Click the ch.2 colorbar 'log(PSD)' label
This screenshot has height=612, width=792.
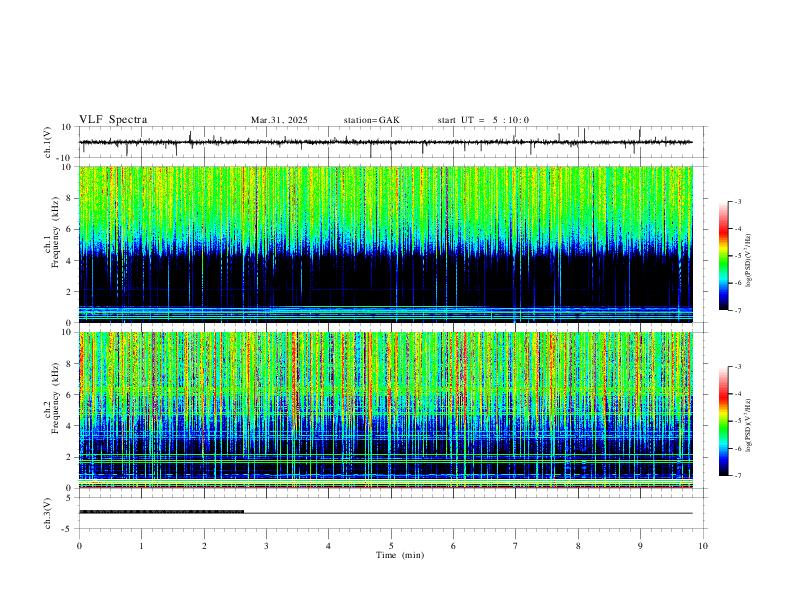pyautogui.click(x=748, y=425)
